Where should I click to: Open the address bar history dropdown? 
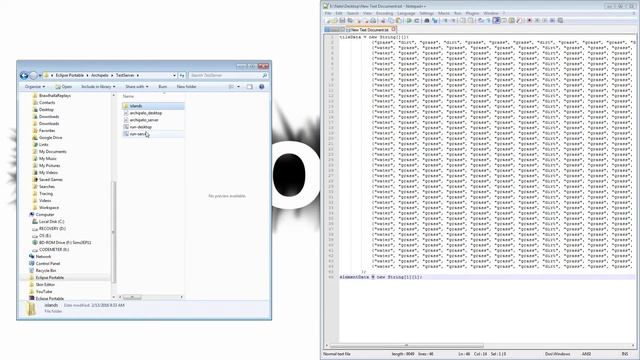174,76
